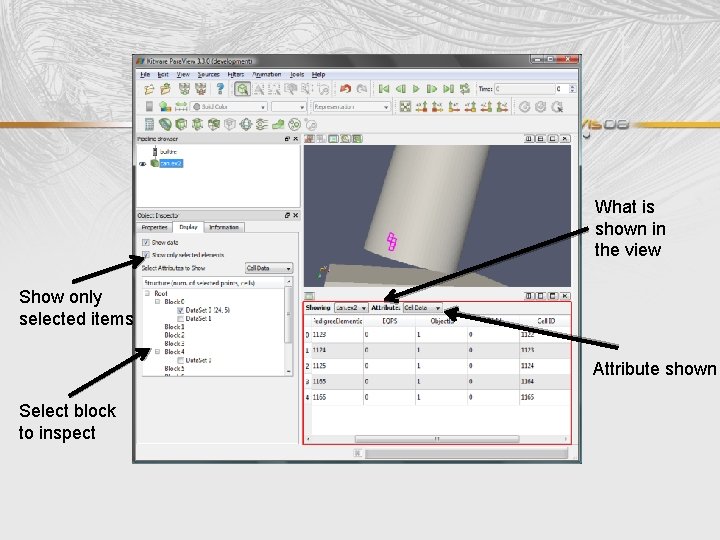
Task: Click the Edit color map icon
Action: 165,107
